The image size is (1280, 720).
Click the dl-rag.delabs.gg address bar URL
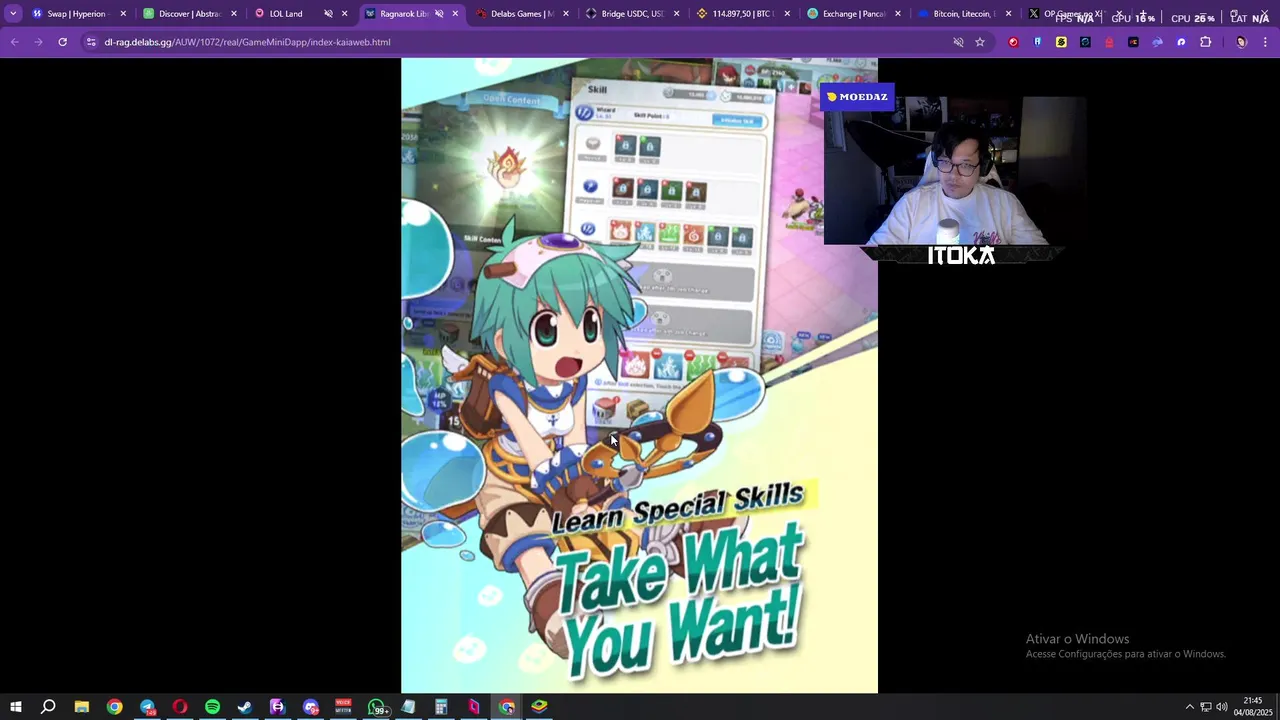tap(247, 42)
